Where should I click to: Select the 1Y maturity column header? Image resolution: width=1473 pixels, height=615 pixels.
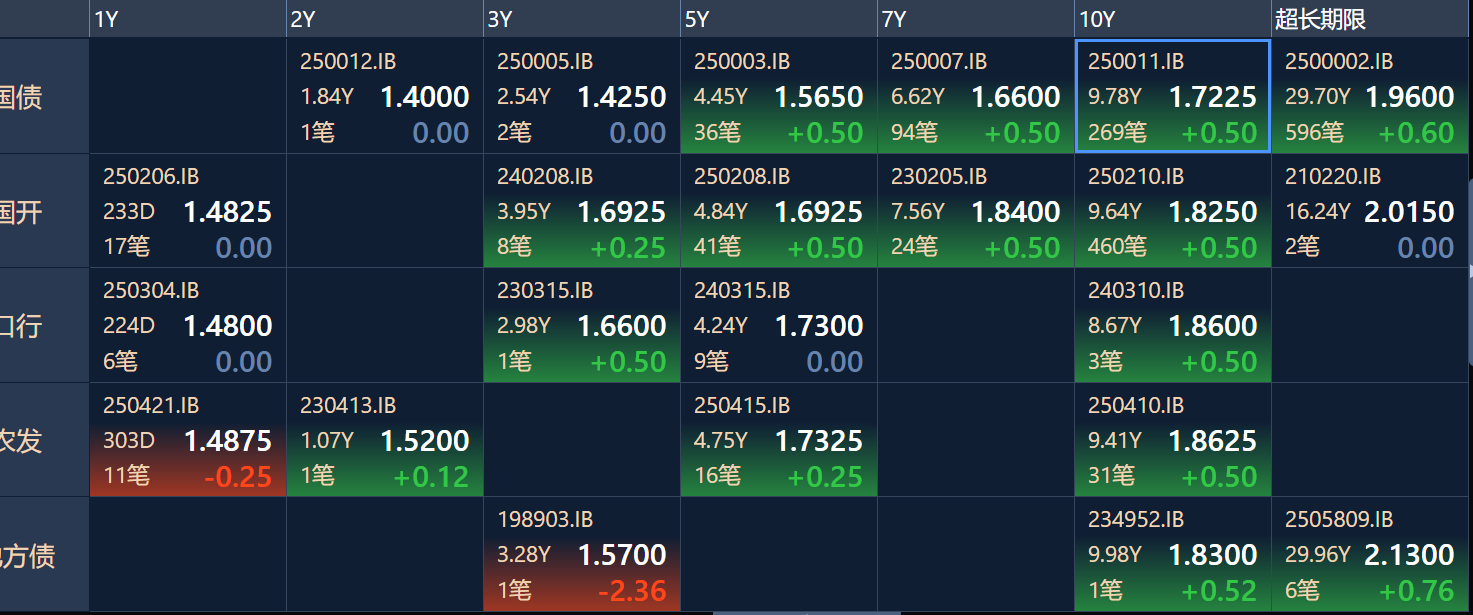pyautogui.click(x=187, y=19)
